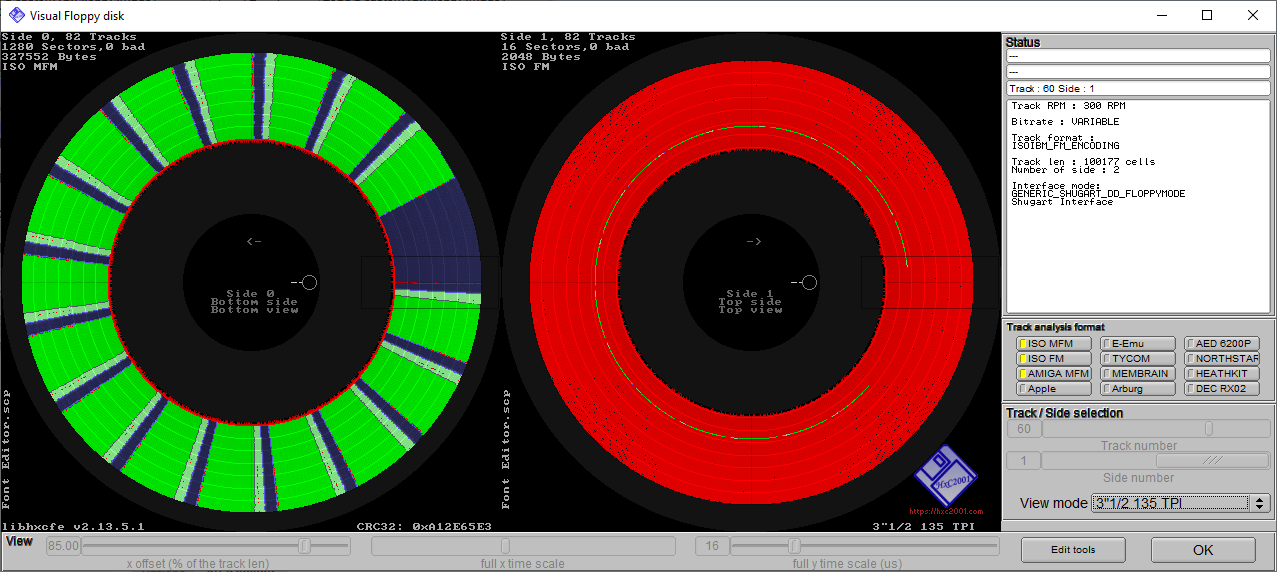Click '2048 Bytes' text on Side 1
The width and height of the screenshot is (1277, 572).
tap(541, 57)
